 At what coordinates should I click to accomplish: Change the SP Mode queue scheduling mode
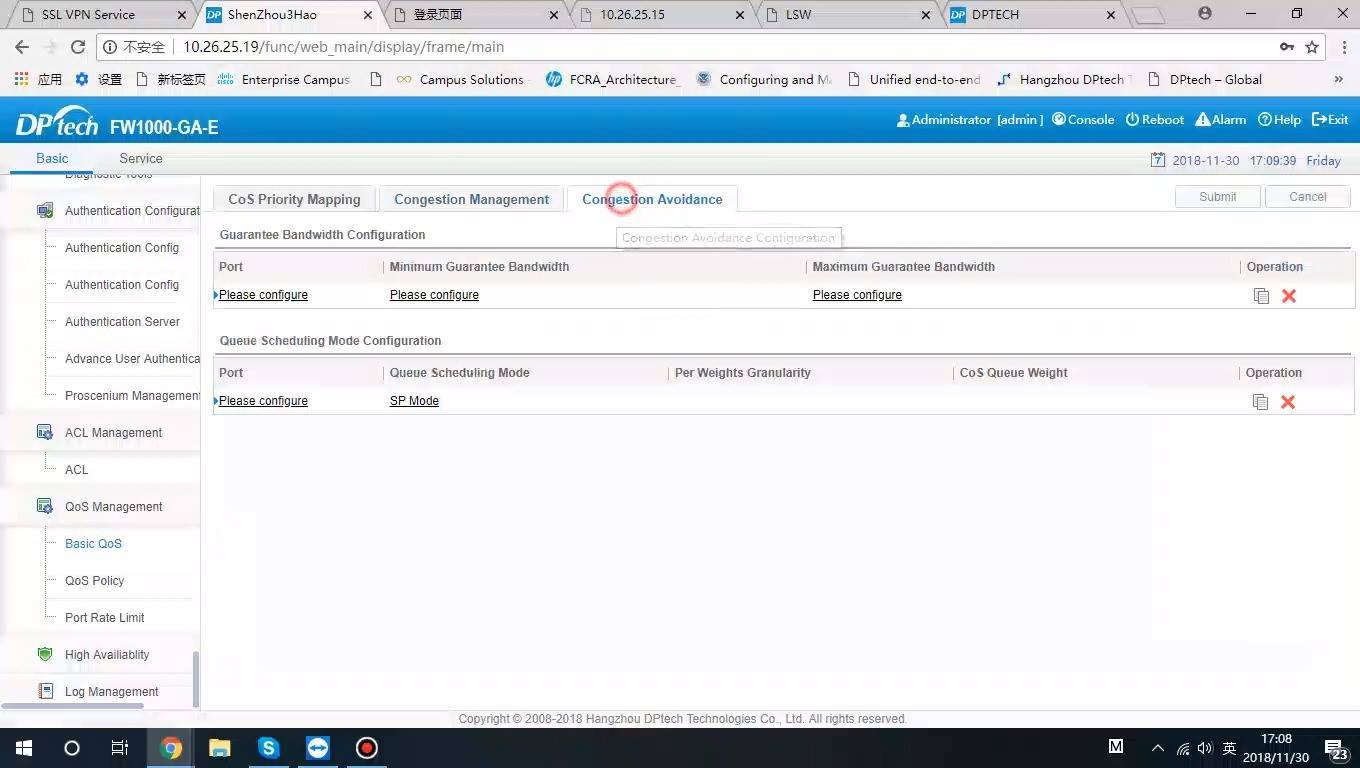point(414,401)
